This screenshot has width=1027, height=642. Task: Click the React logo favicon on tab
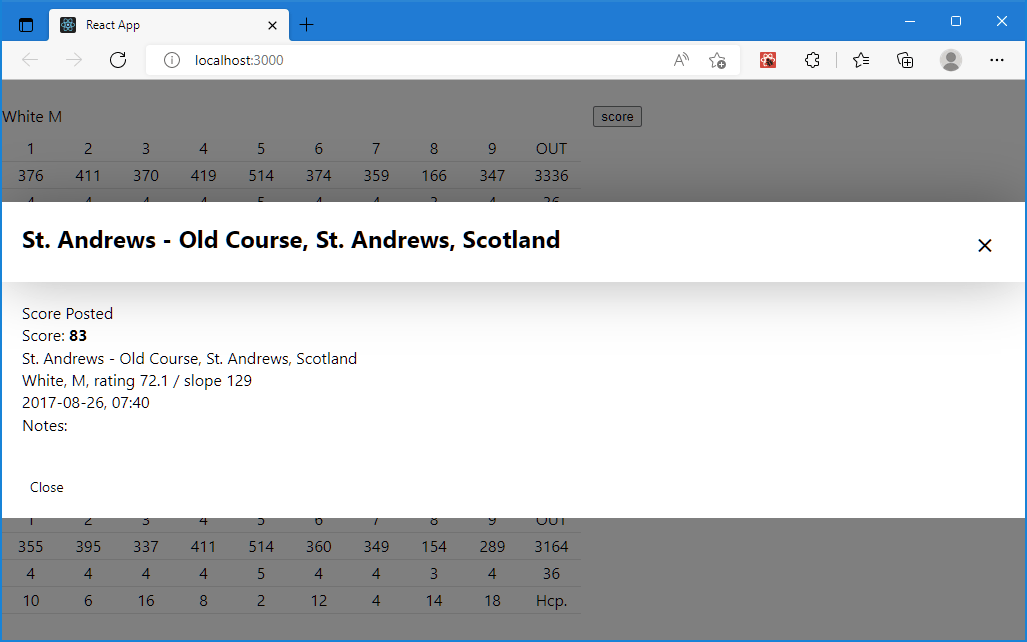pos(68,25)
